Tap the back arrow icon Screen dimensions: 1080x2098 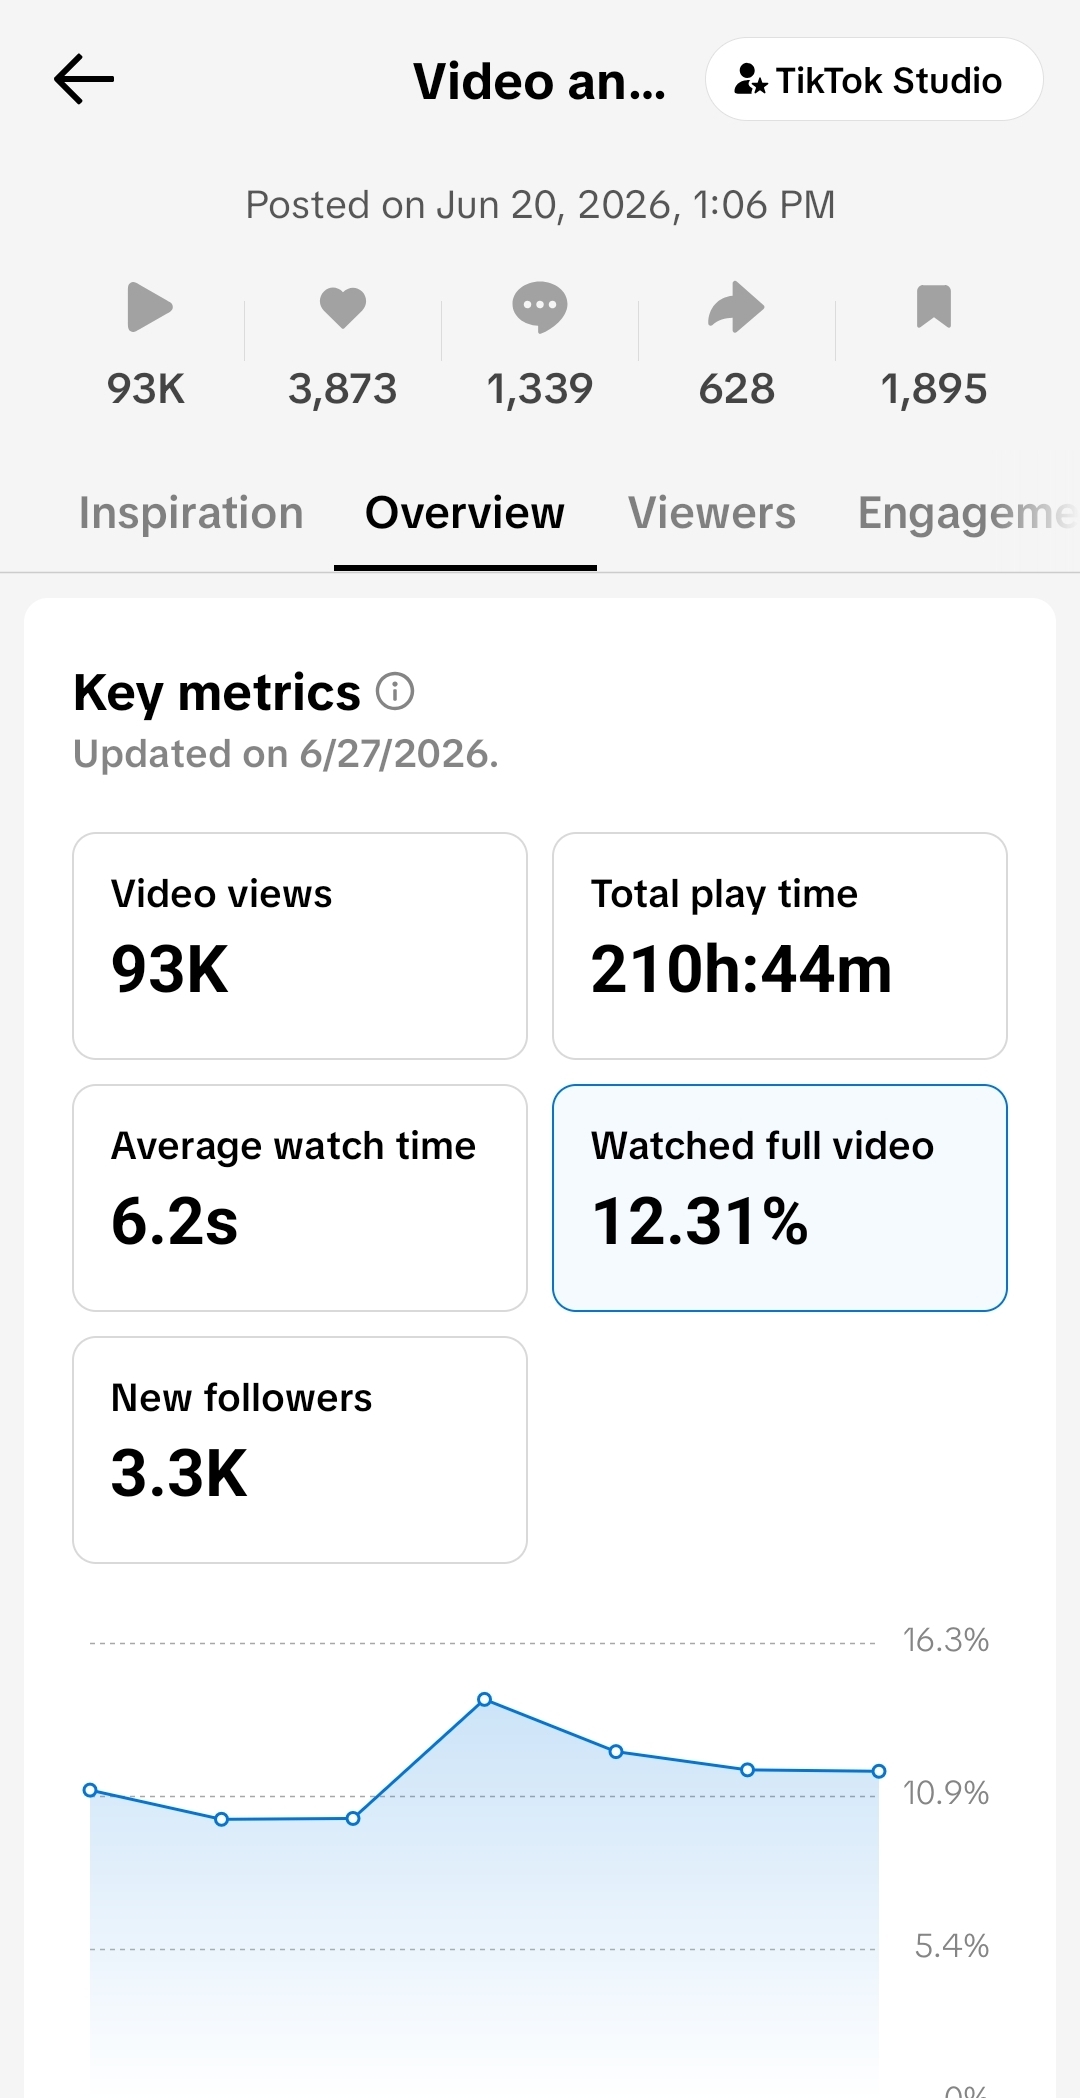[x=84, y=80]
